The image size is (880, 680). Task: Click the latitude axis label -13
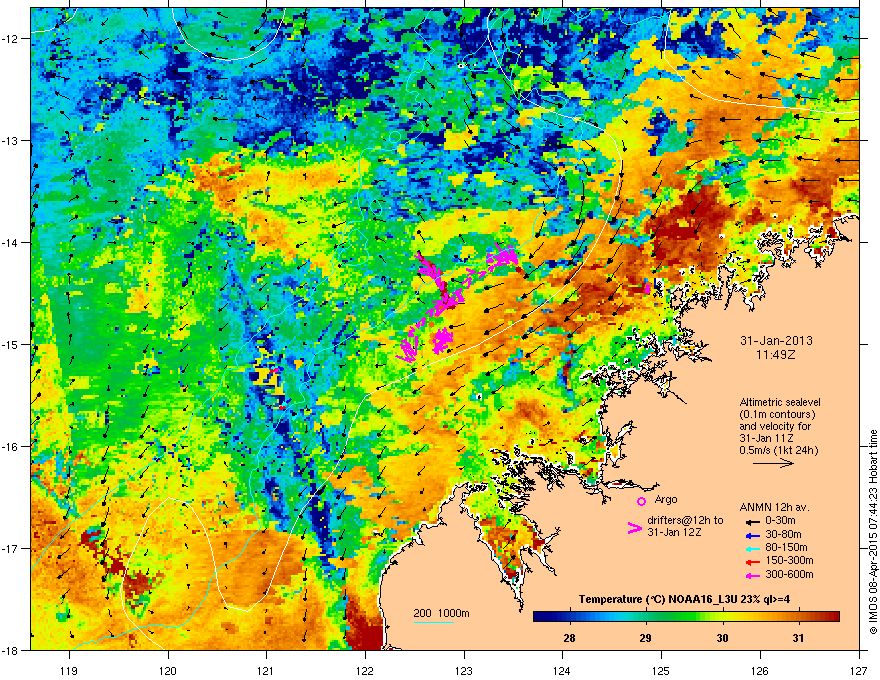pyautogui.click(x=10, y=141)
